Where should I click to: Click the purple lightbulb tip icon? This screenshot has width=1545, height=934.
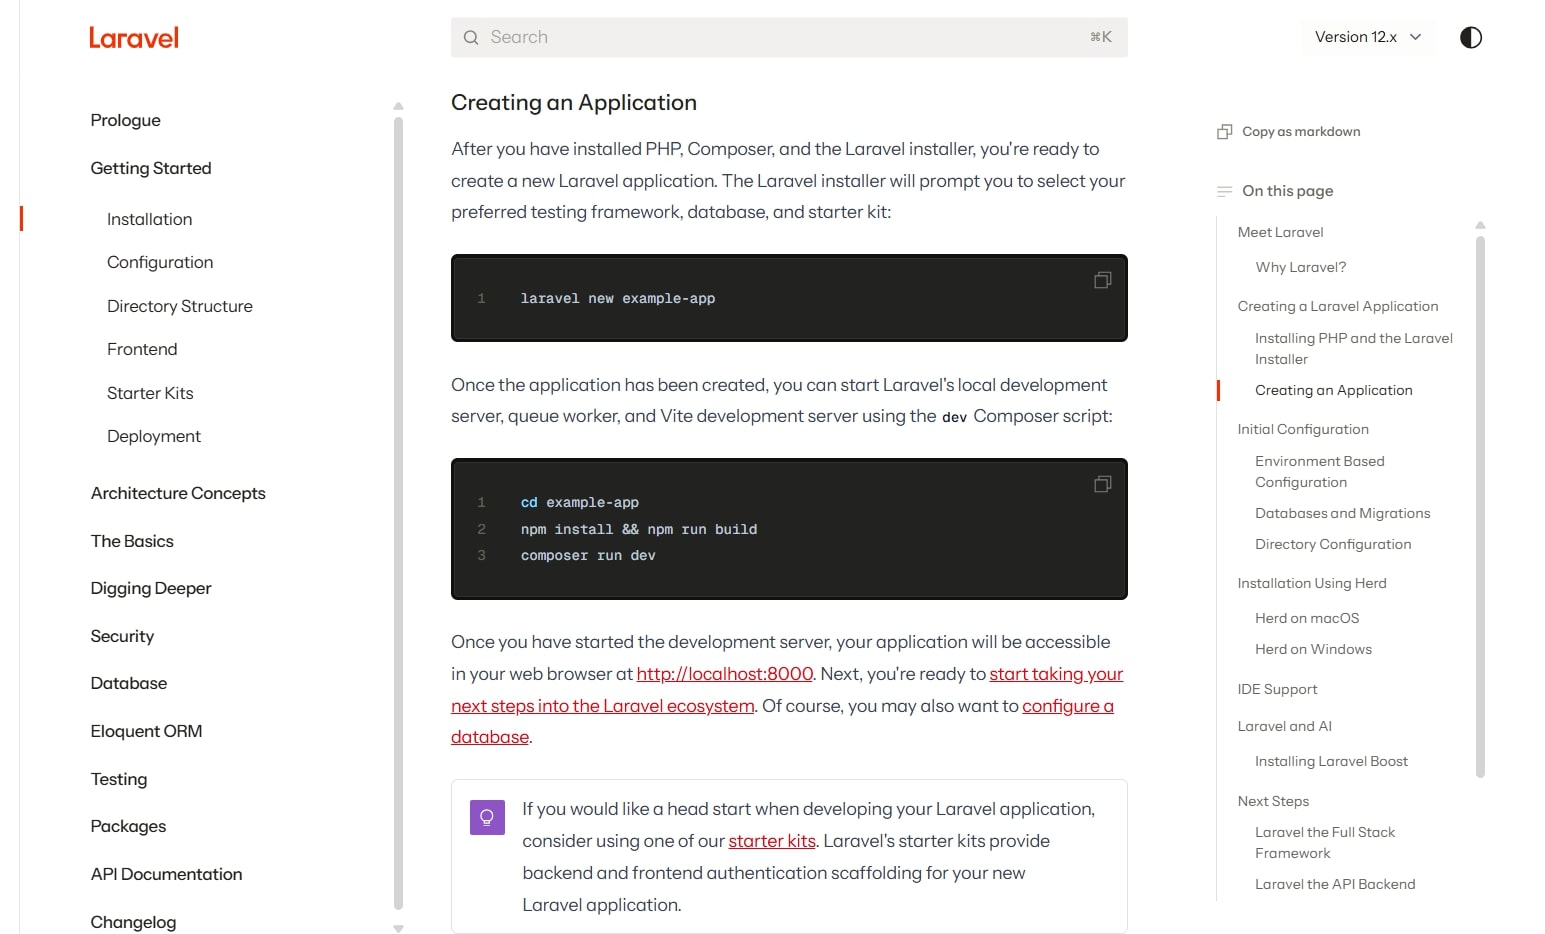(x=487, y=817)
